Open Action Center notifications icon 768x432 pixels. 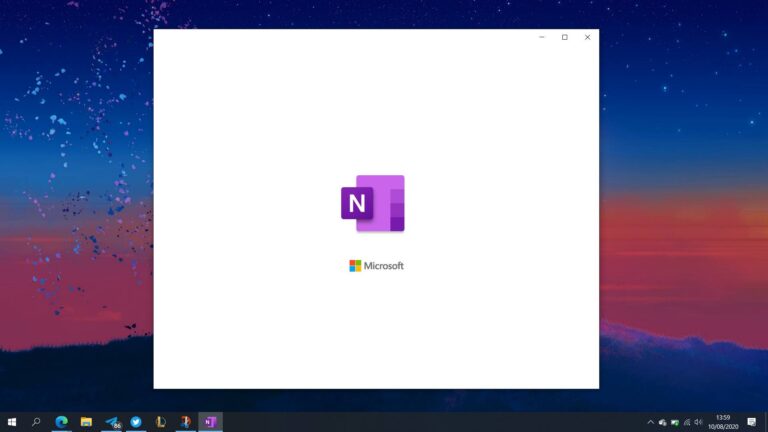point(752,422)
